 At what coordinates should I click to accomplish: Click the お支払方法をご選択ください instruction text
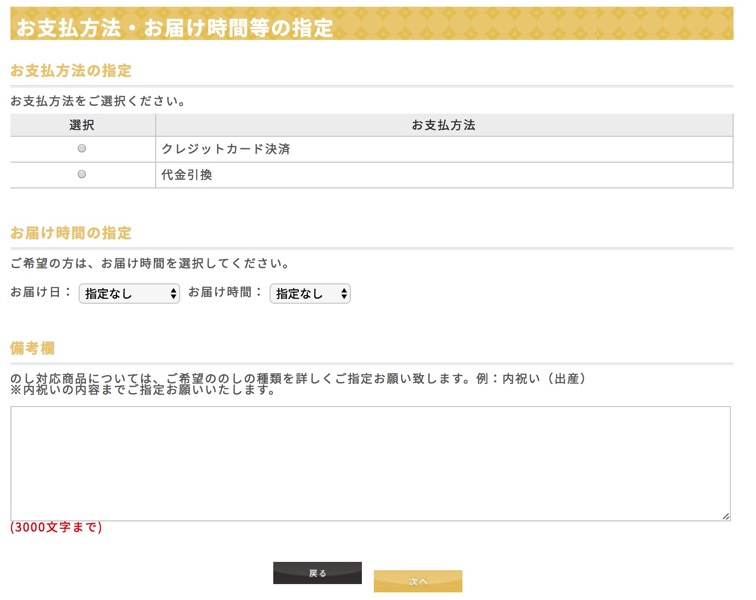click(97, 101)
